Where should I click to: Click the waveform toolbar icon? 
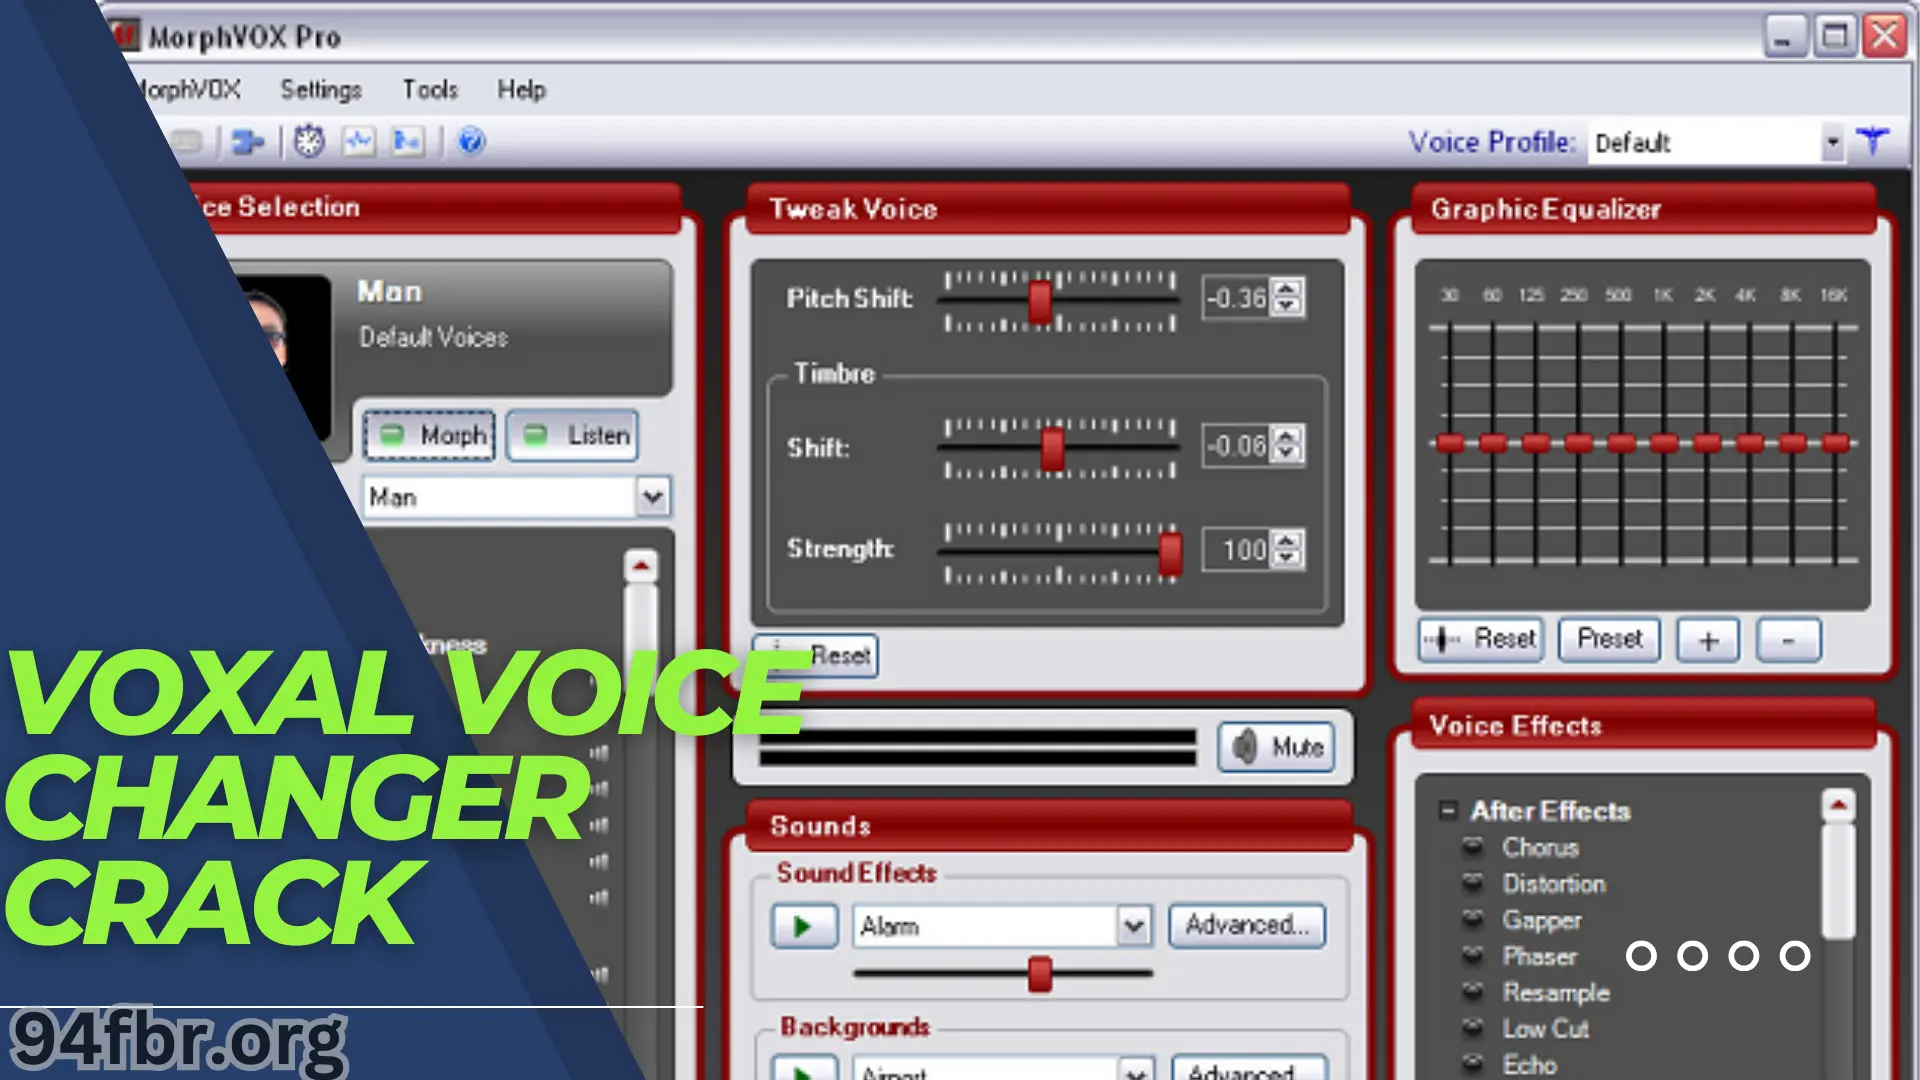point(358,142)
